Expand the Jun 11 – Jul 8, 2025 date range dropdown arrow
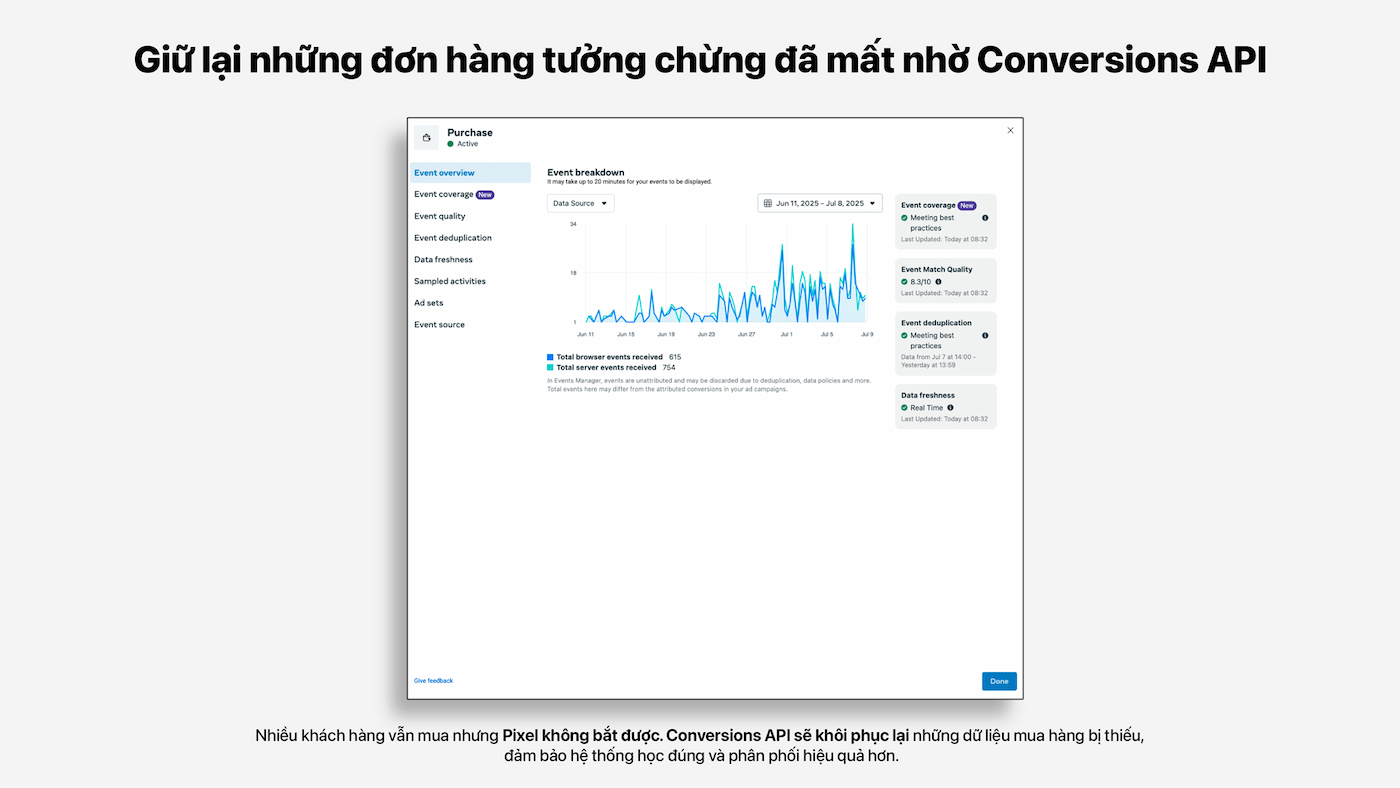Screen dimensions: 1400x788 872,203
